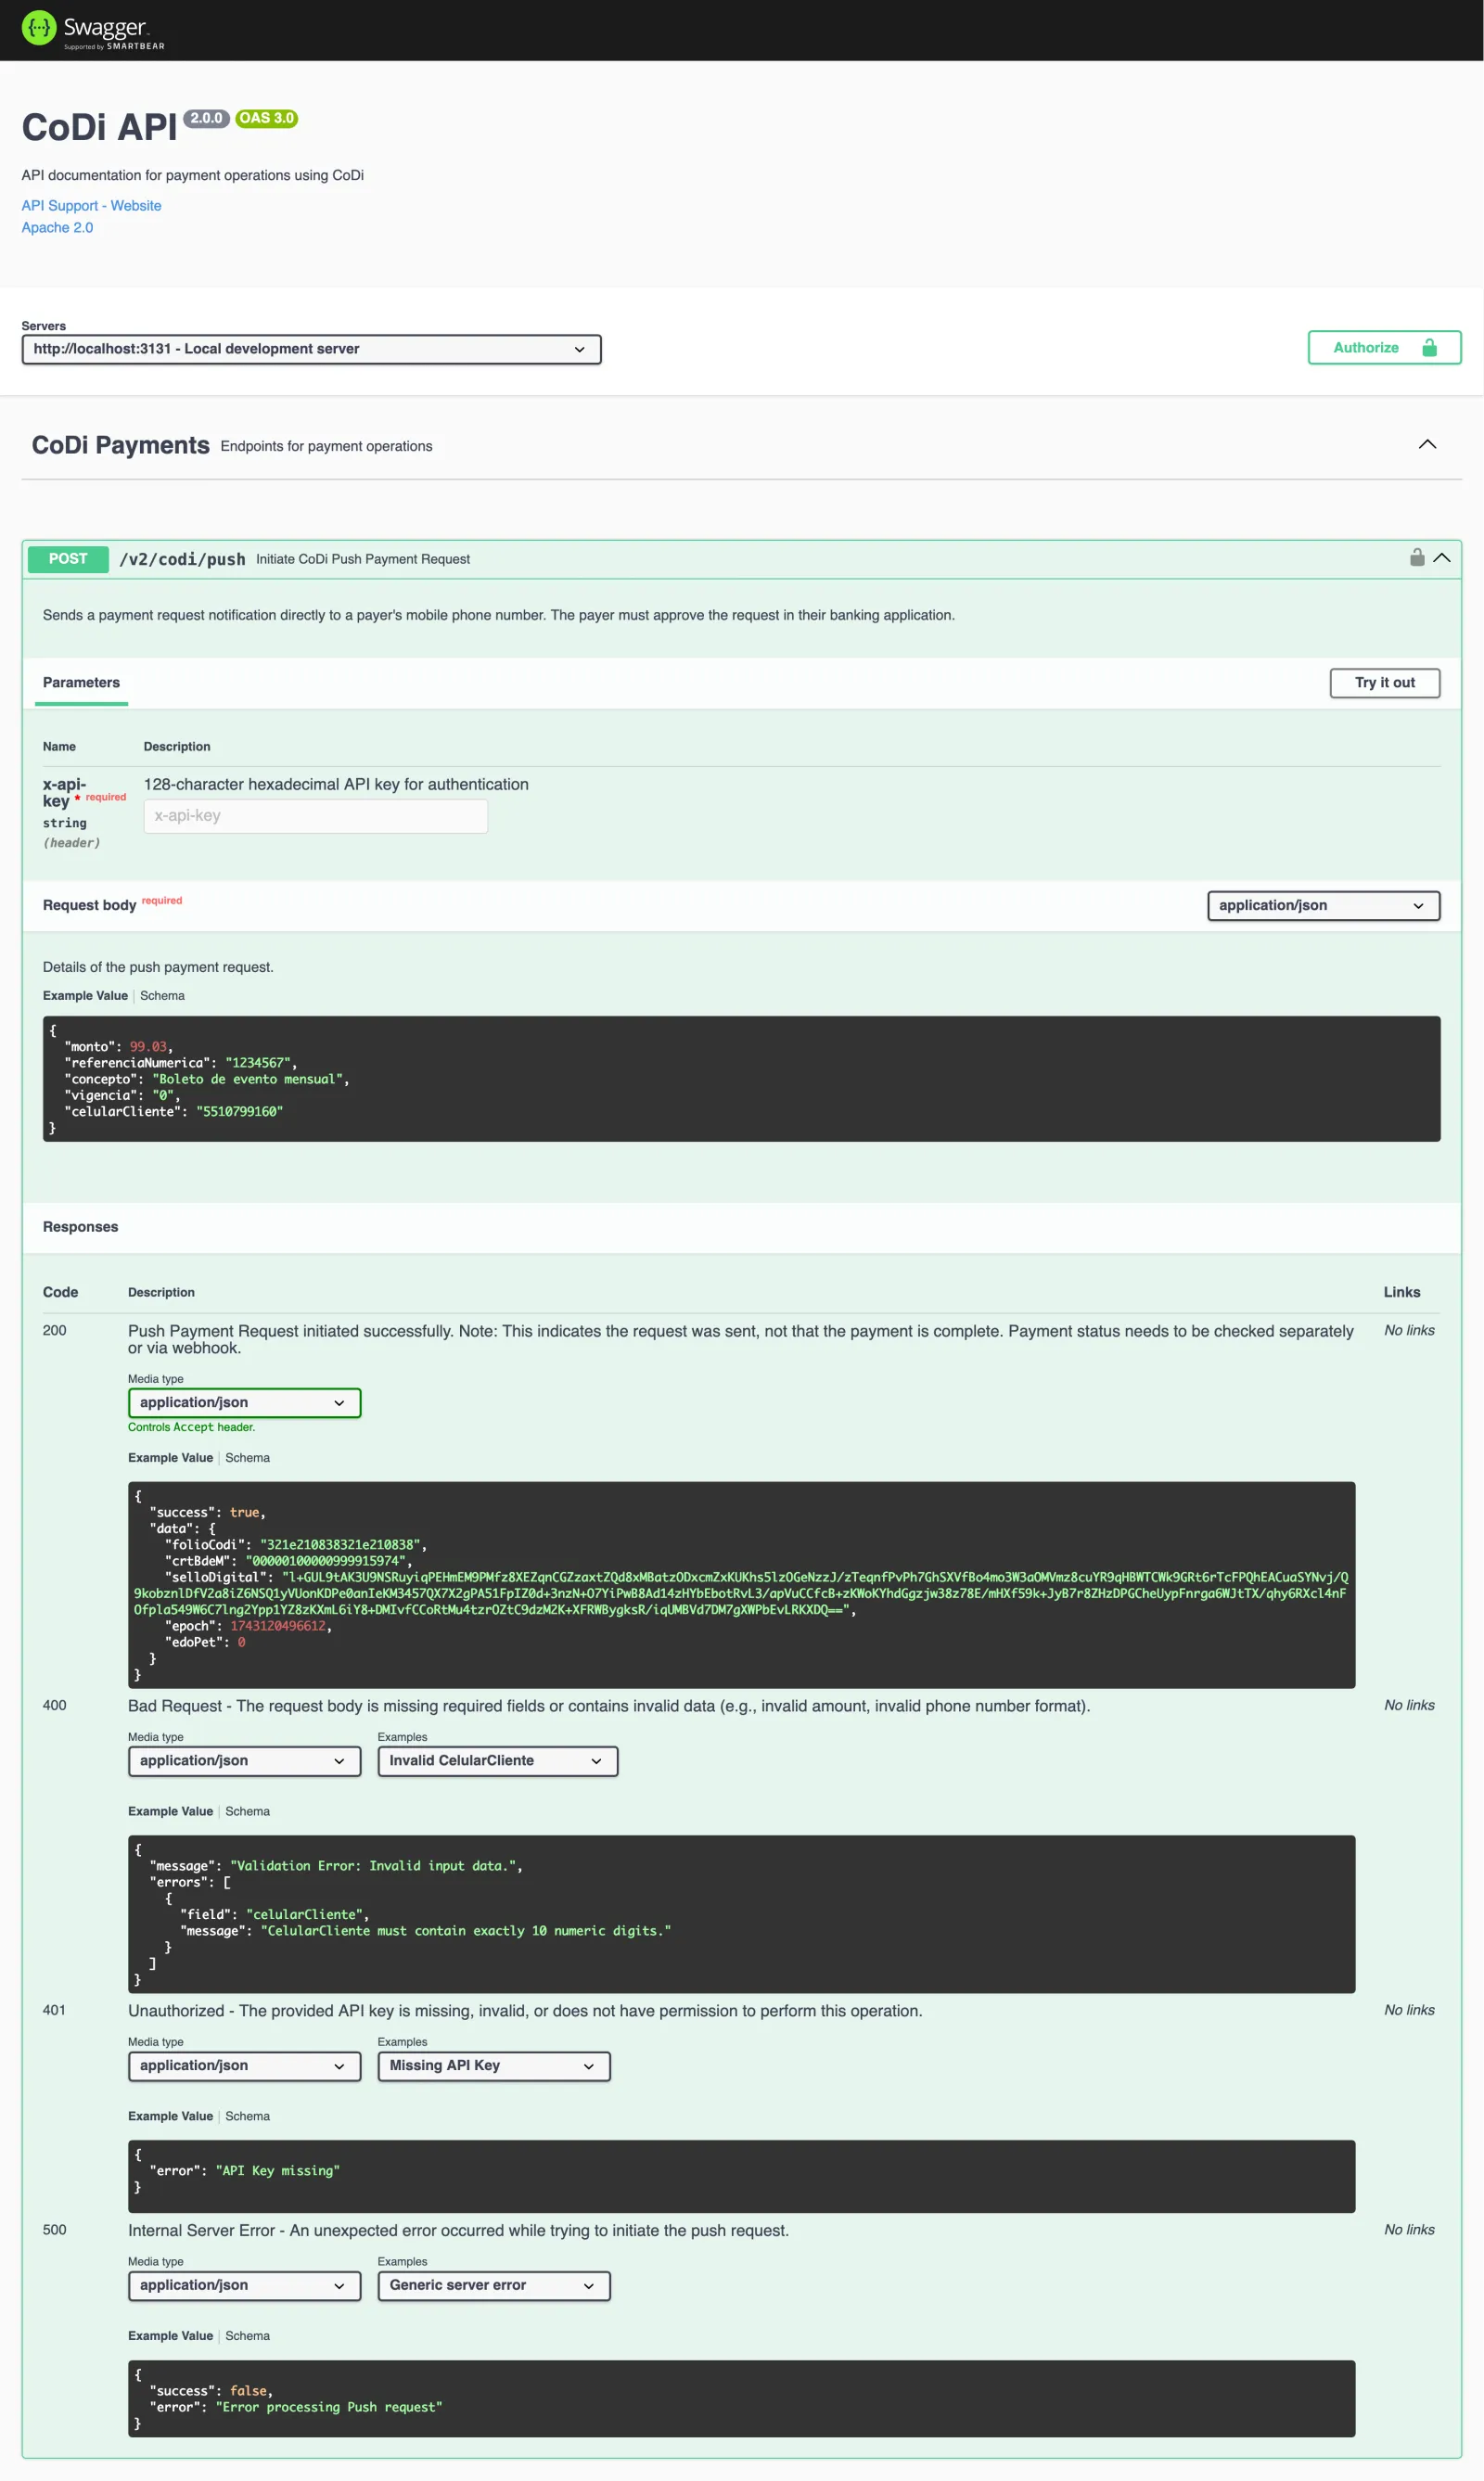Collapse the POST /v2/codi/push operation chevron
The width and height of the screenshot is (1484, 2481).
pyautogui.click(x=1441, y=558)
